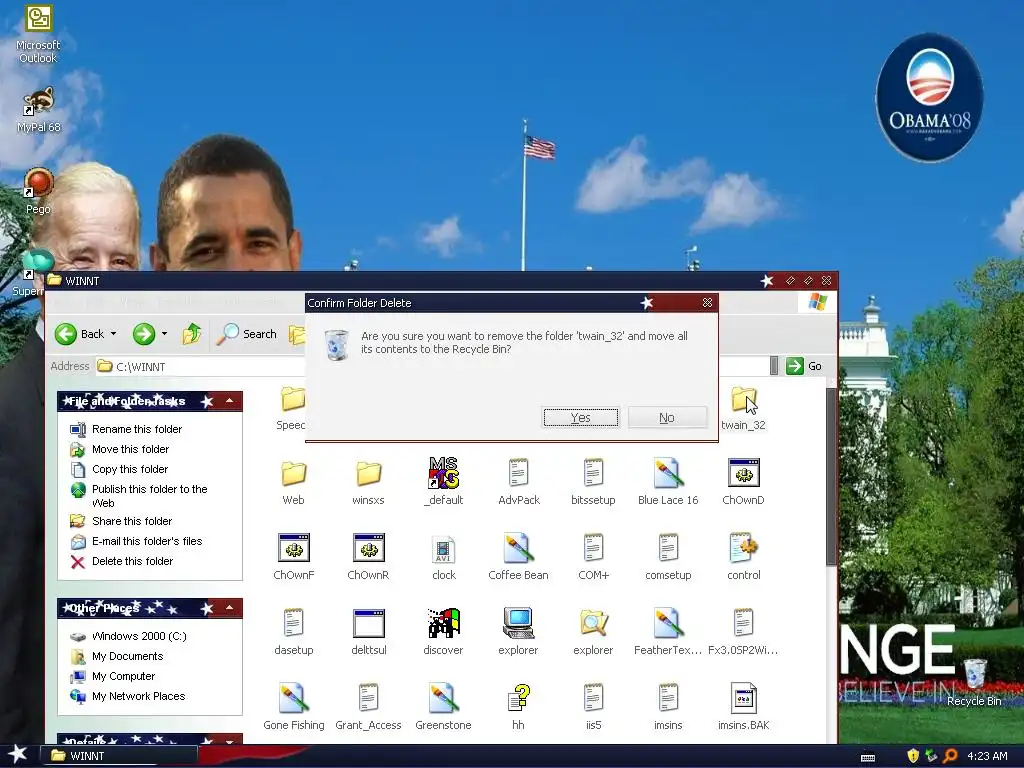Image resolution: width=1024 pixels, height=768 pixels.
Task: Select the Blue Lace 16 bitmap
Action: pyautogui.click(x=668, y=482)
